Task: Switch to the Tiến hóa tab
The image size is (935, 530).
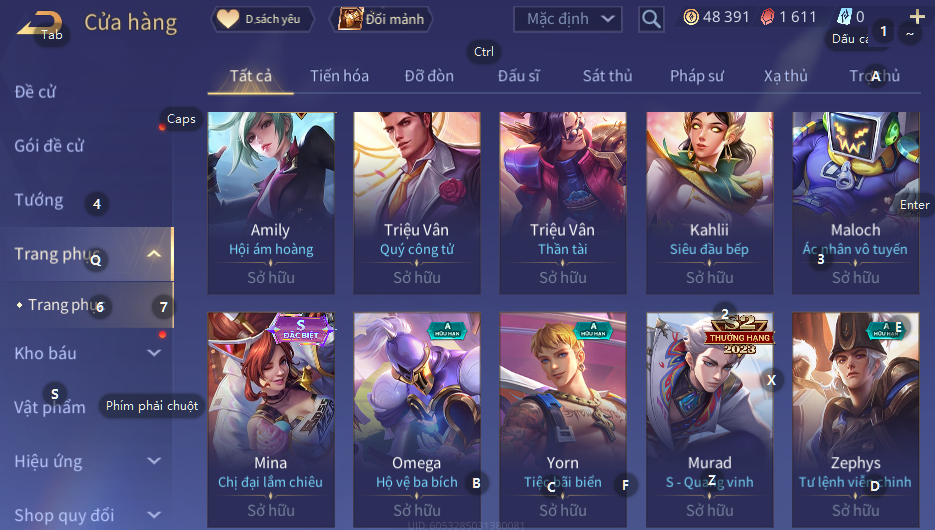Action: coord(339,76)
